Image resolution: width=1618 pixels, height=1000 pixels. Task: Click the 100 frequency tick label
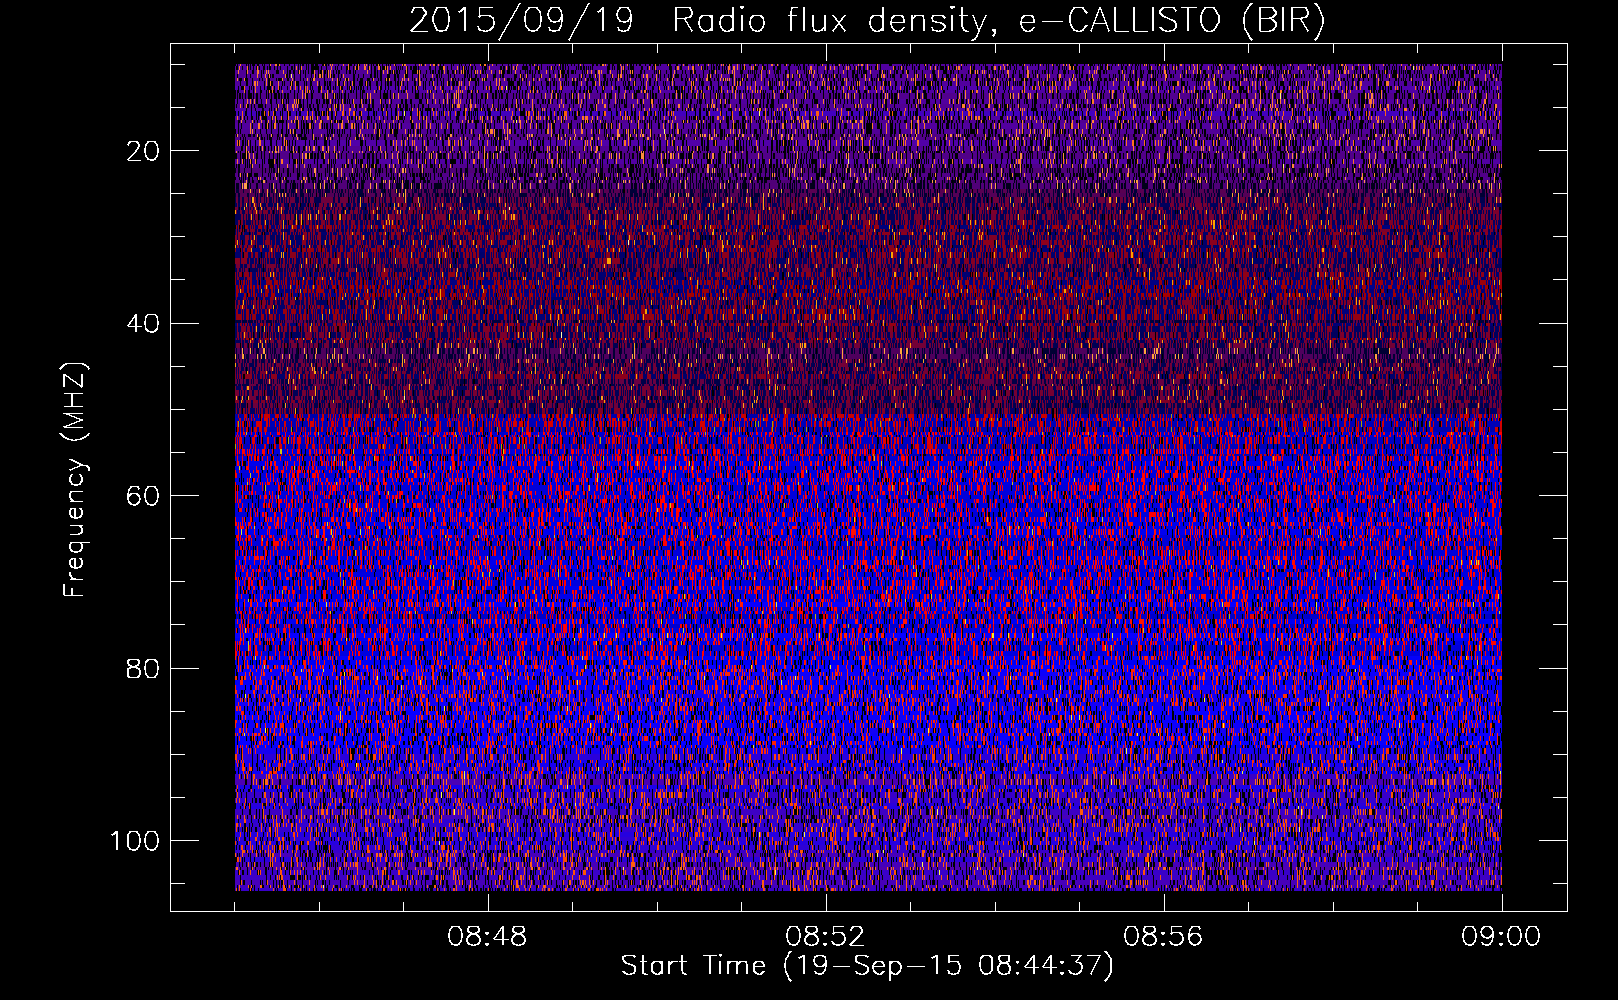136,841
